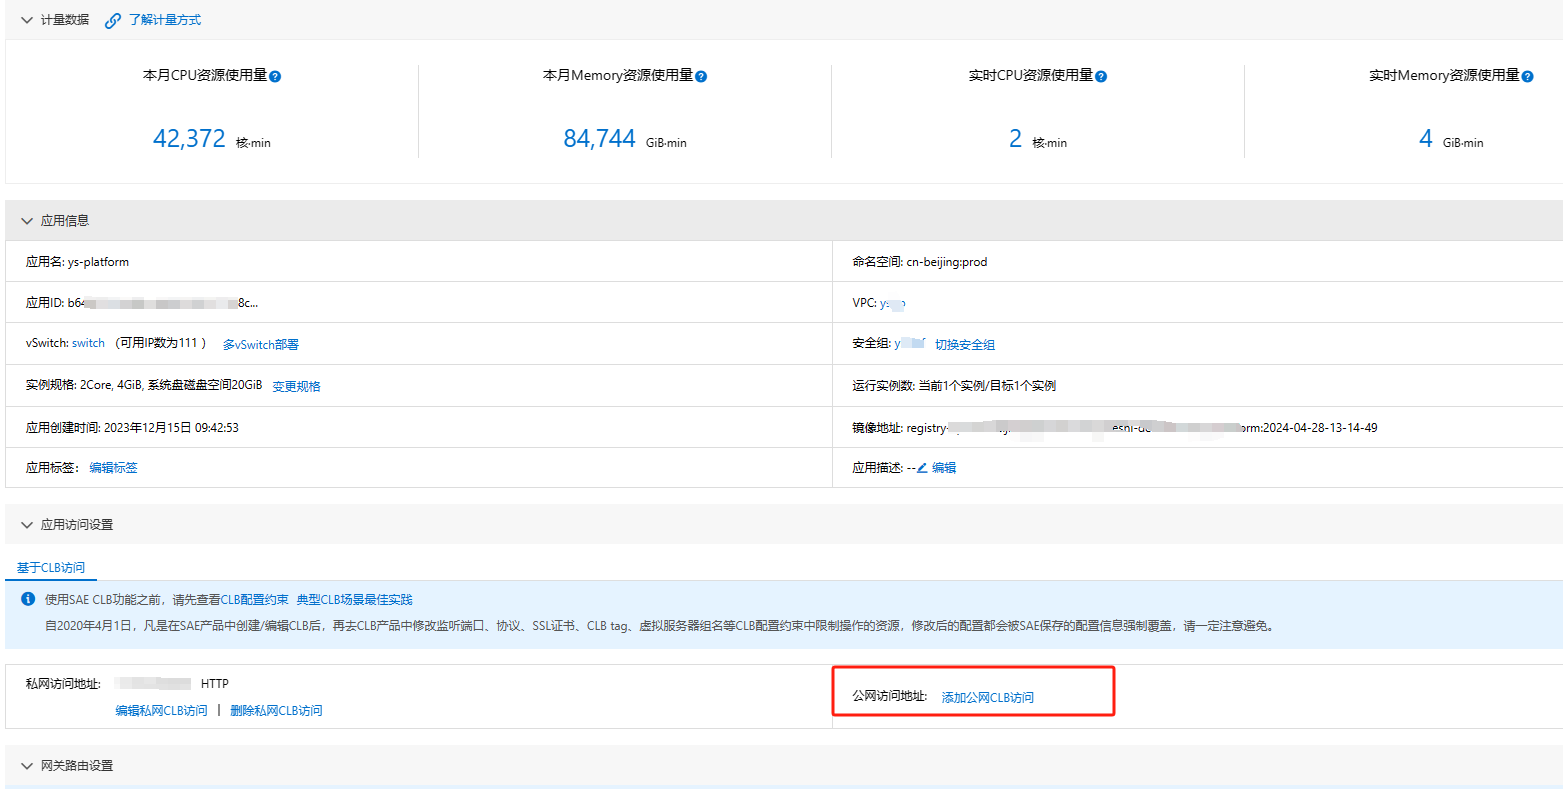Click 编辑私网CLB访问 link
Viewport: 1563px width, 789px height.
(x=161, y=711)
